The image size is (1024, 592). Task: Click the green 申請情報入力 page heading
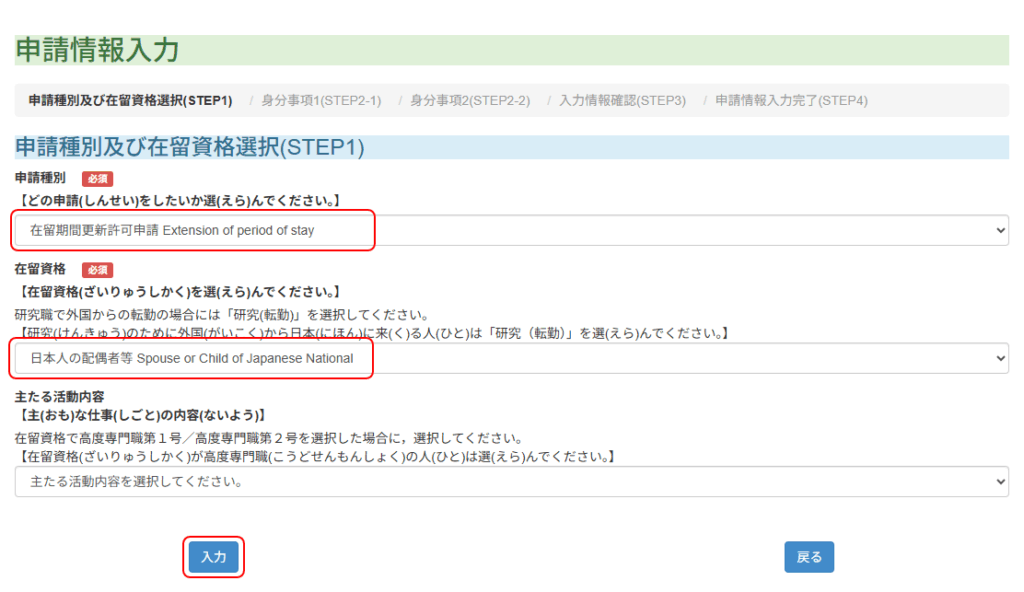click(97, 50)
